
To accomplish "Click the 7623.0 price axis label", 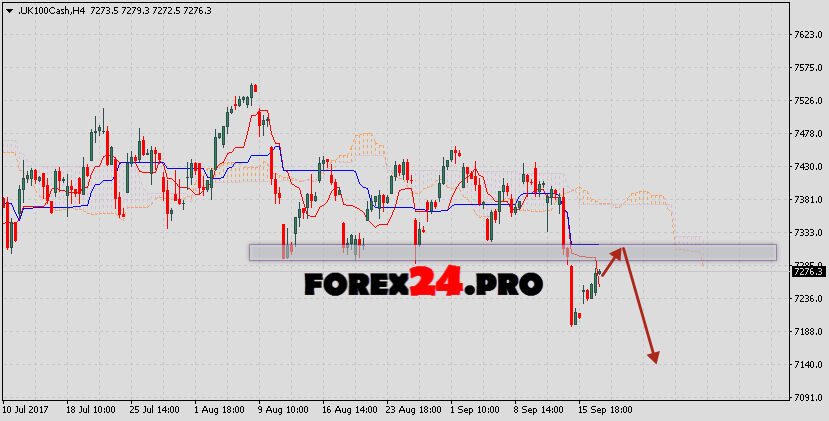I will [808, 35].
